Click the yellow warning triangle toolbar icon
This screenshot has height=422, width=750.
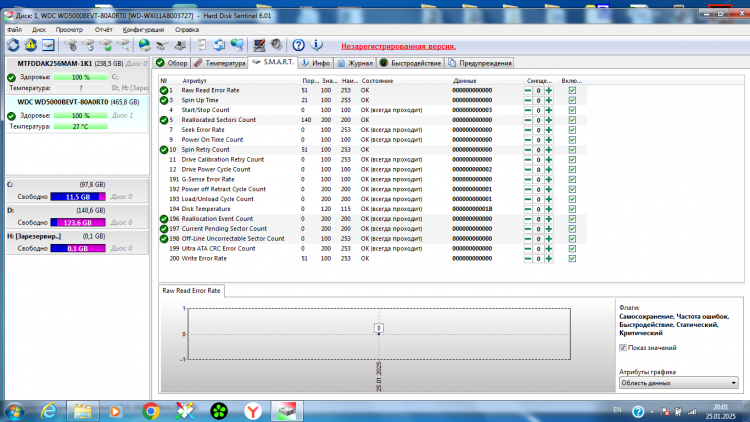(31, 45)
